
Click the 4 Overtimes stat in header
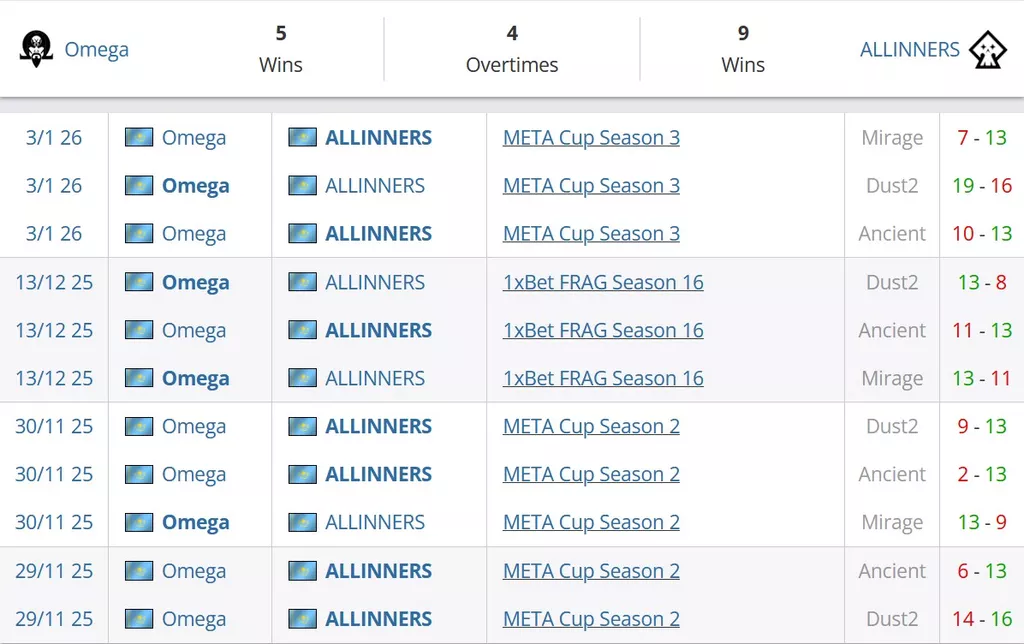coord(512,49)
